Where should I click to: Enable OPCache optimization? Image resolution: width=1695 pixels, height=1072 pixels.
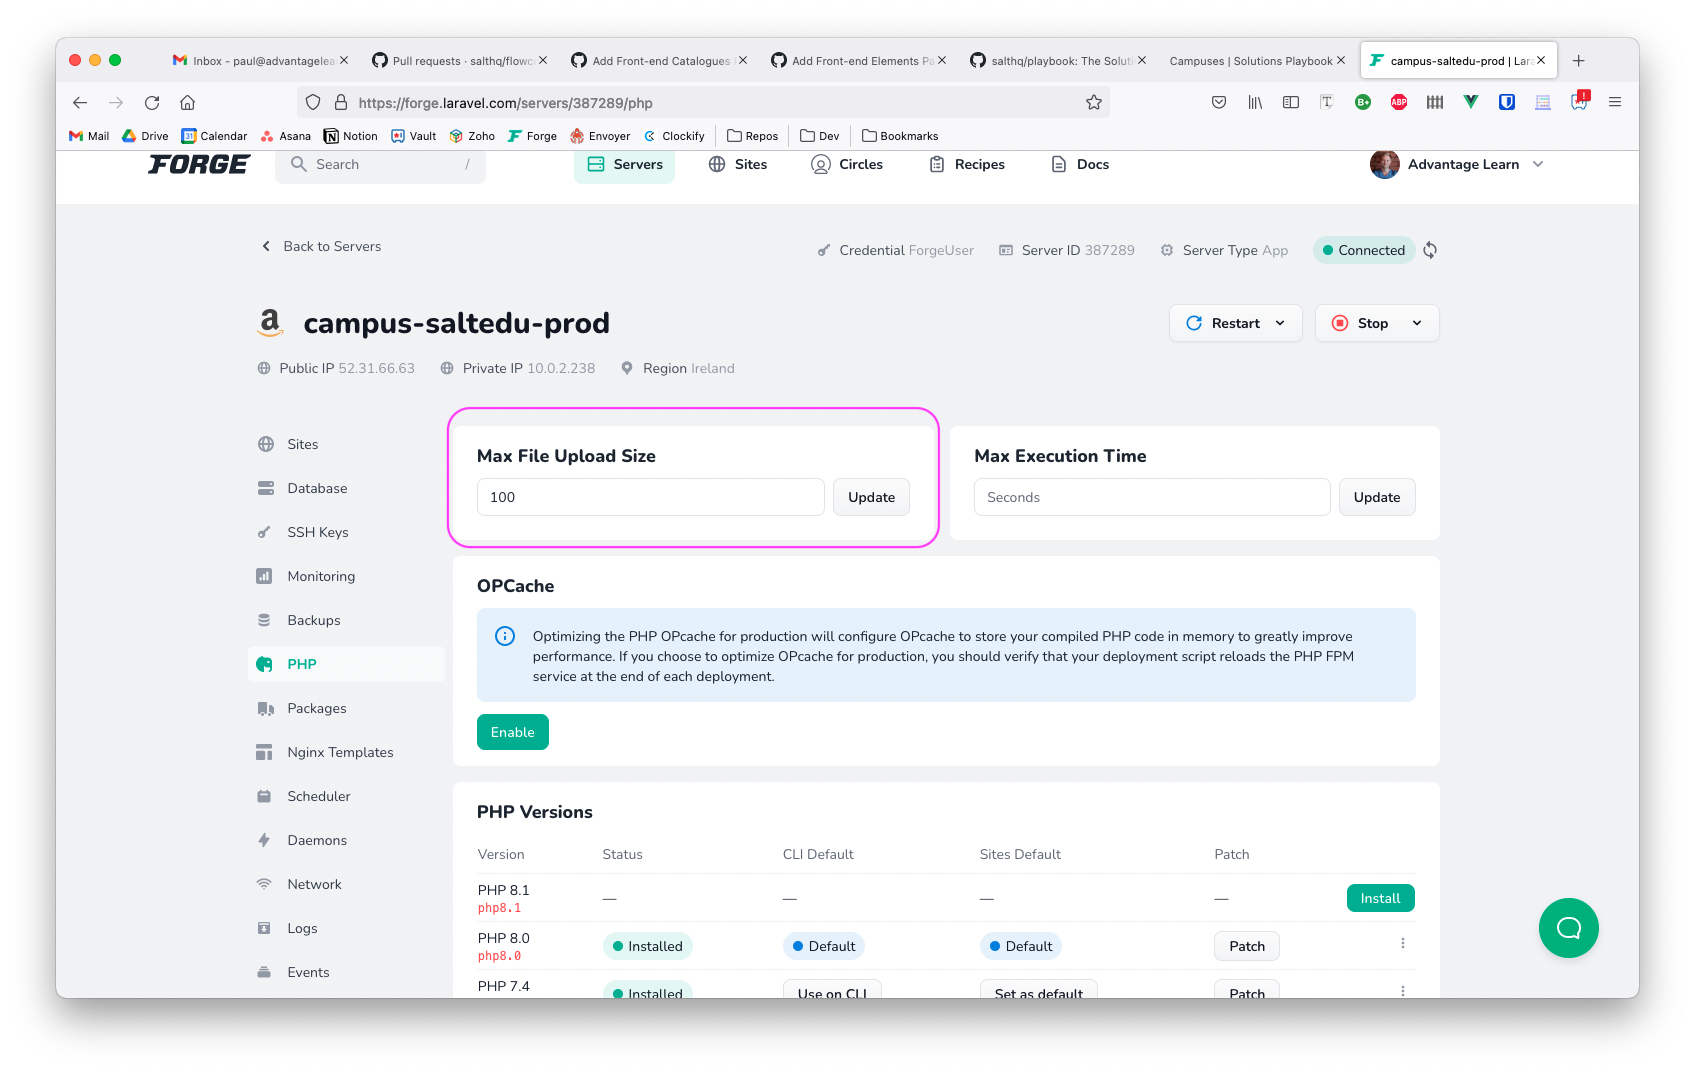(x=512, y=731)
